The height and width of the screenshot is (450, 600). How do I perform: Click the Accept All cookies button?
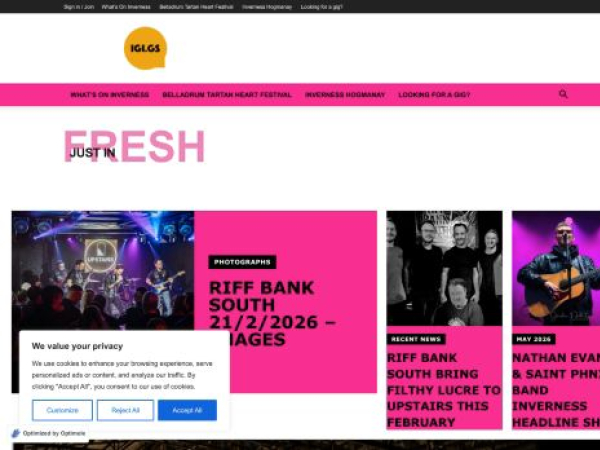187,410
